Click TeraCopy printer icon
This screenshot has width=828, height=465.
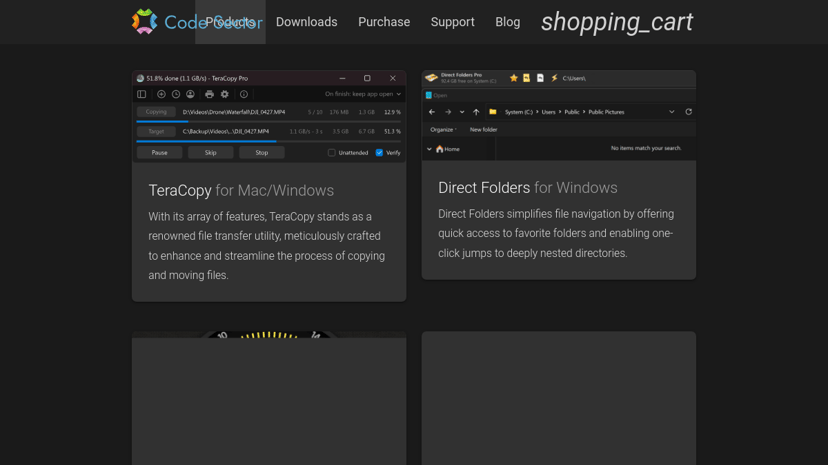pyautogui.click(x=210, y=94)
